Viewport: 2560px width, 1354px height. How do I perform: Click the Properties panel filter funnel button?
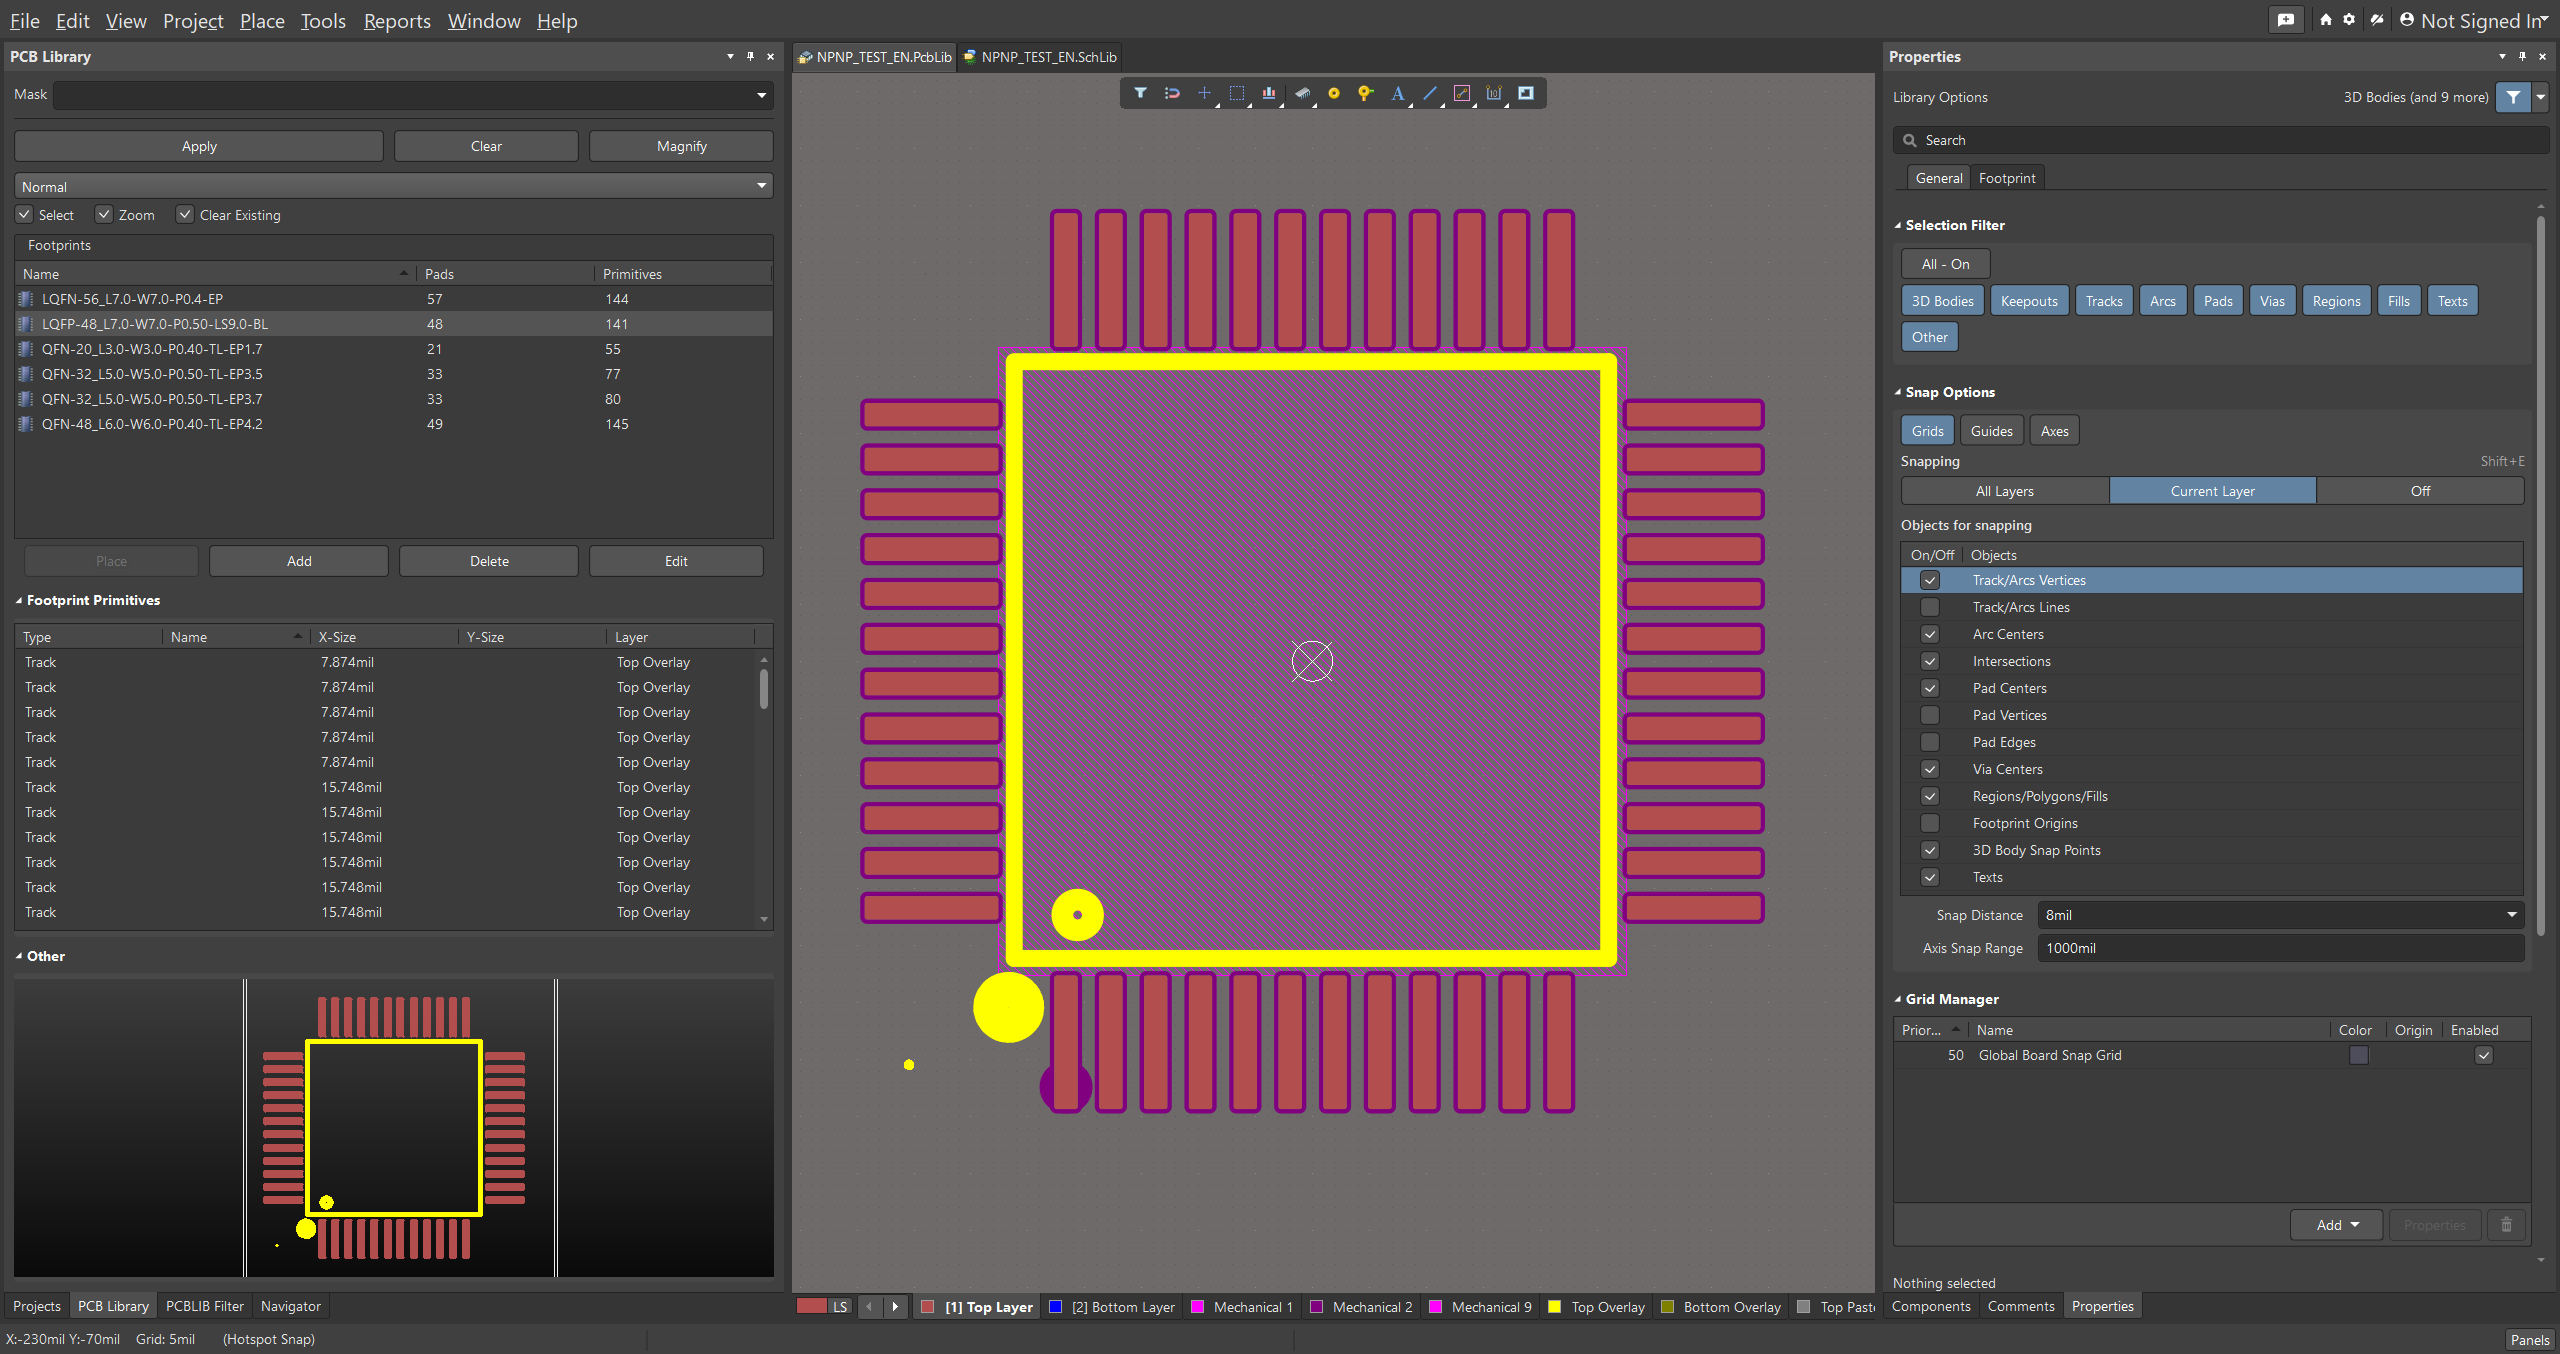(2513, 97)
